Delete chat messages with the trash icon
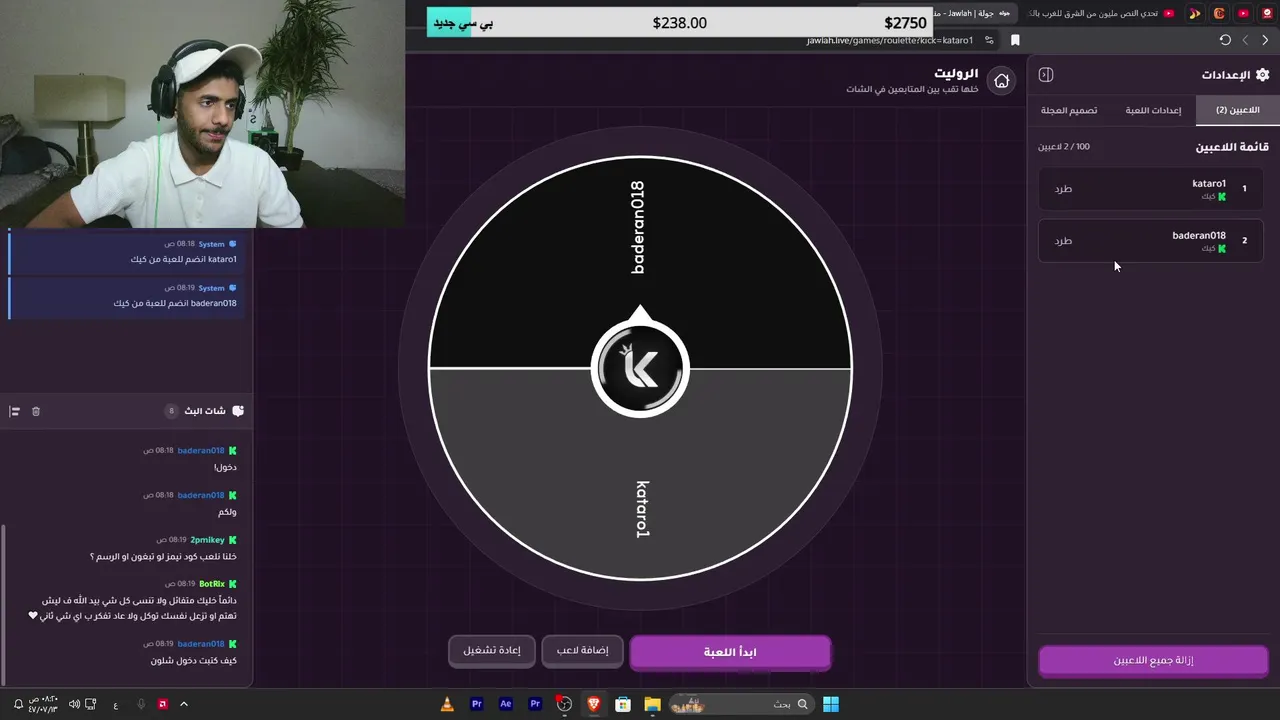This screenshot has height=720, width=1280. click(36, 411)
